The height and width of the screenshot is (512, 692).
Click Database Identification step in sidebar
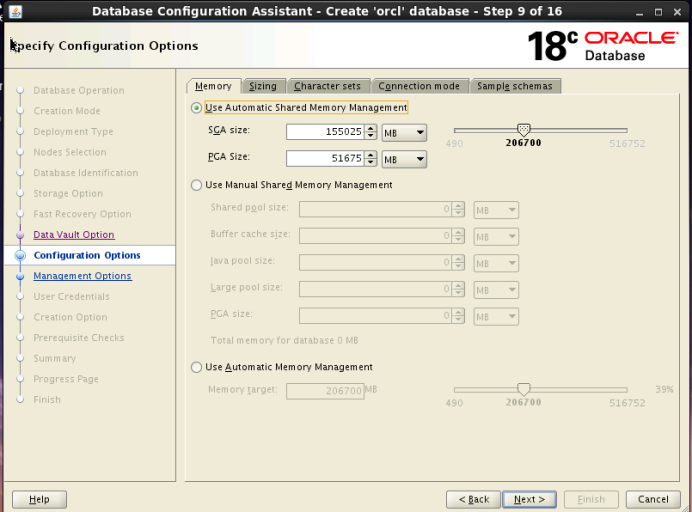[x=86, y=173]
